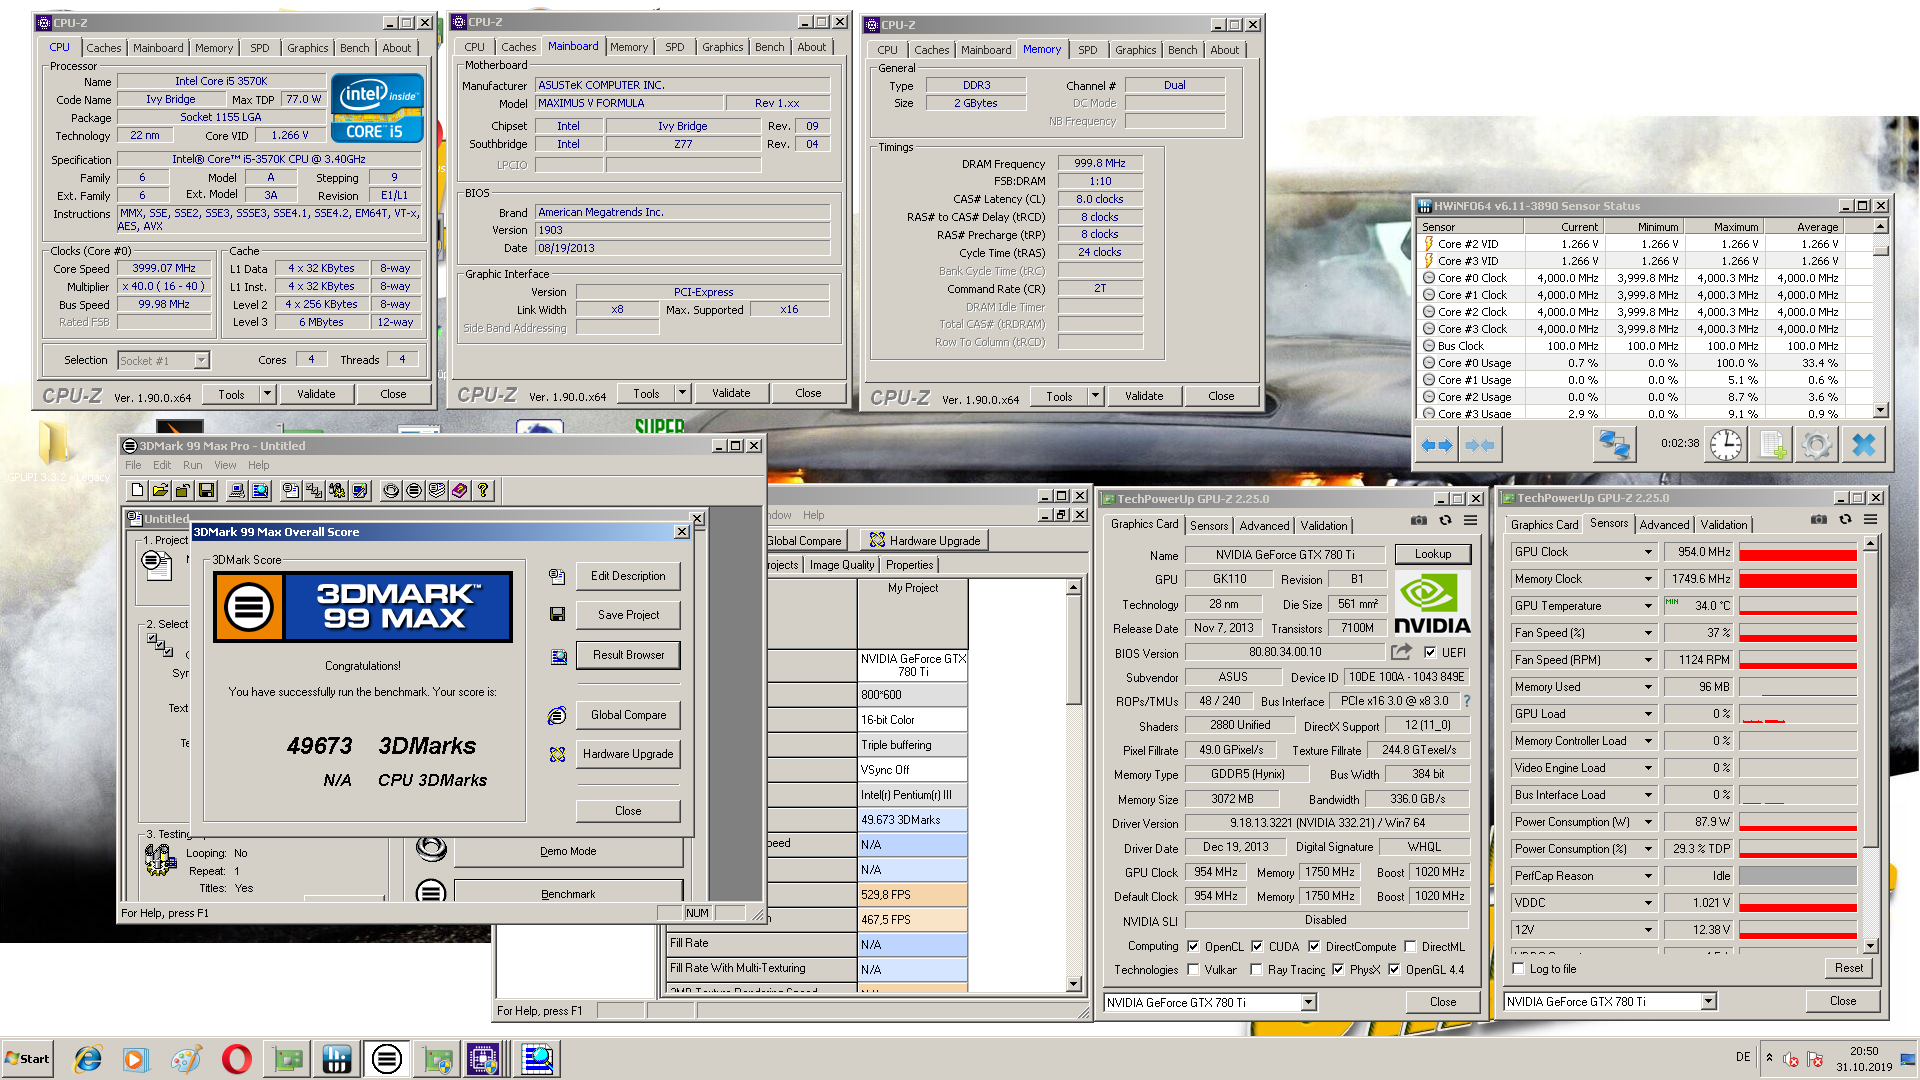
Task: Click Result Browser button
Action: (x=628, y=655)
